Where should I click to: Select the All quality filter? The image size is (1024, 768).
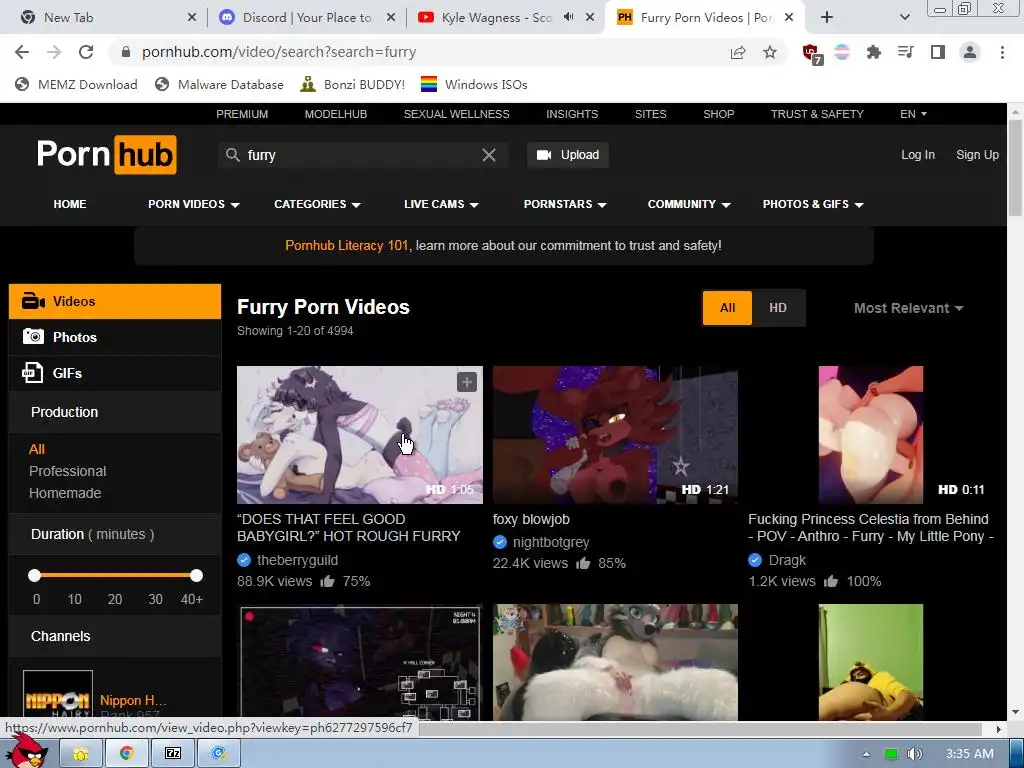click(x=728, y=308)
